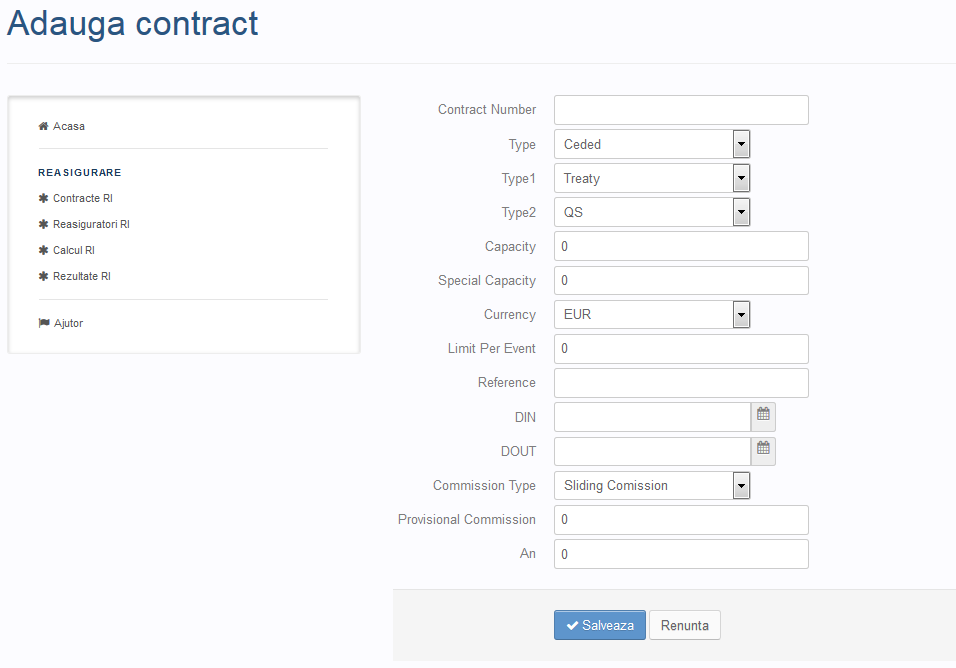This screenshot has height=668, width=956.
Task: Go to Calcul RI in sidebar
Action: tap(74, 250)
